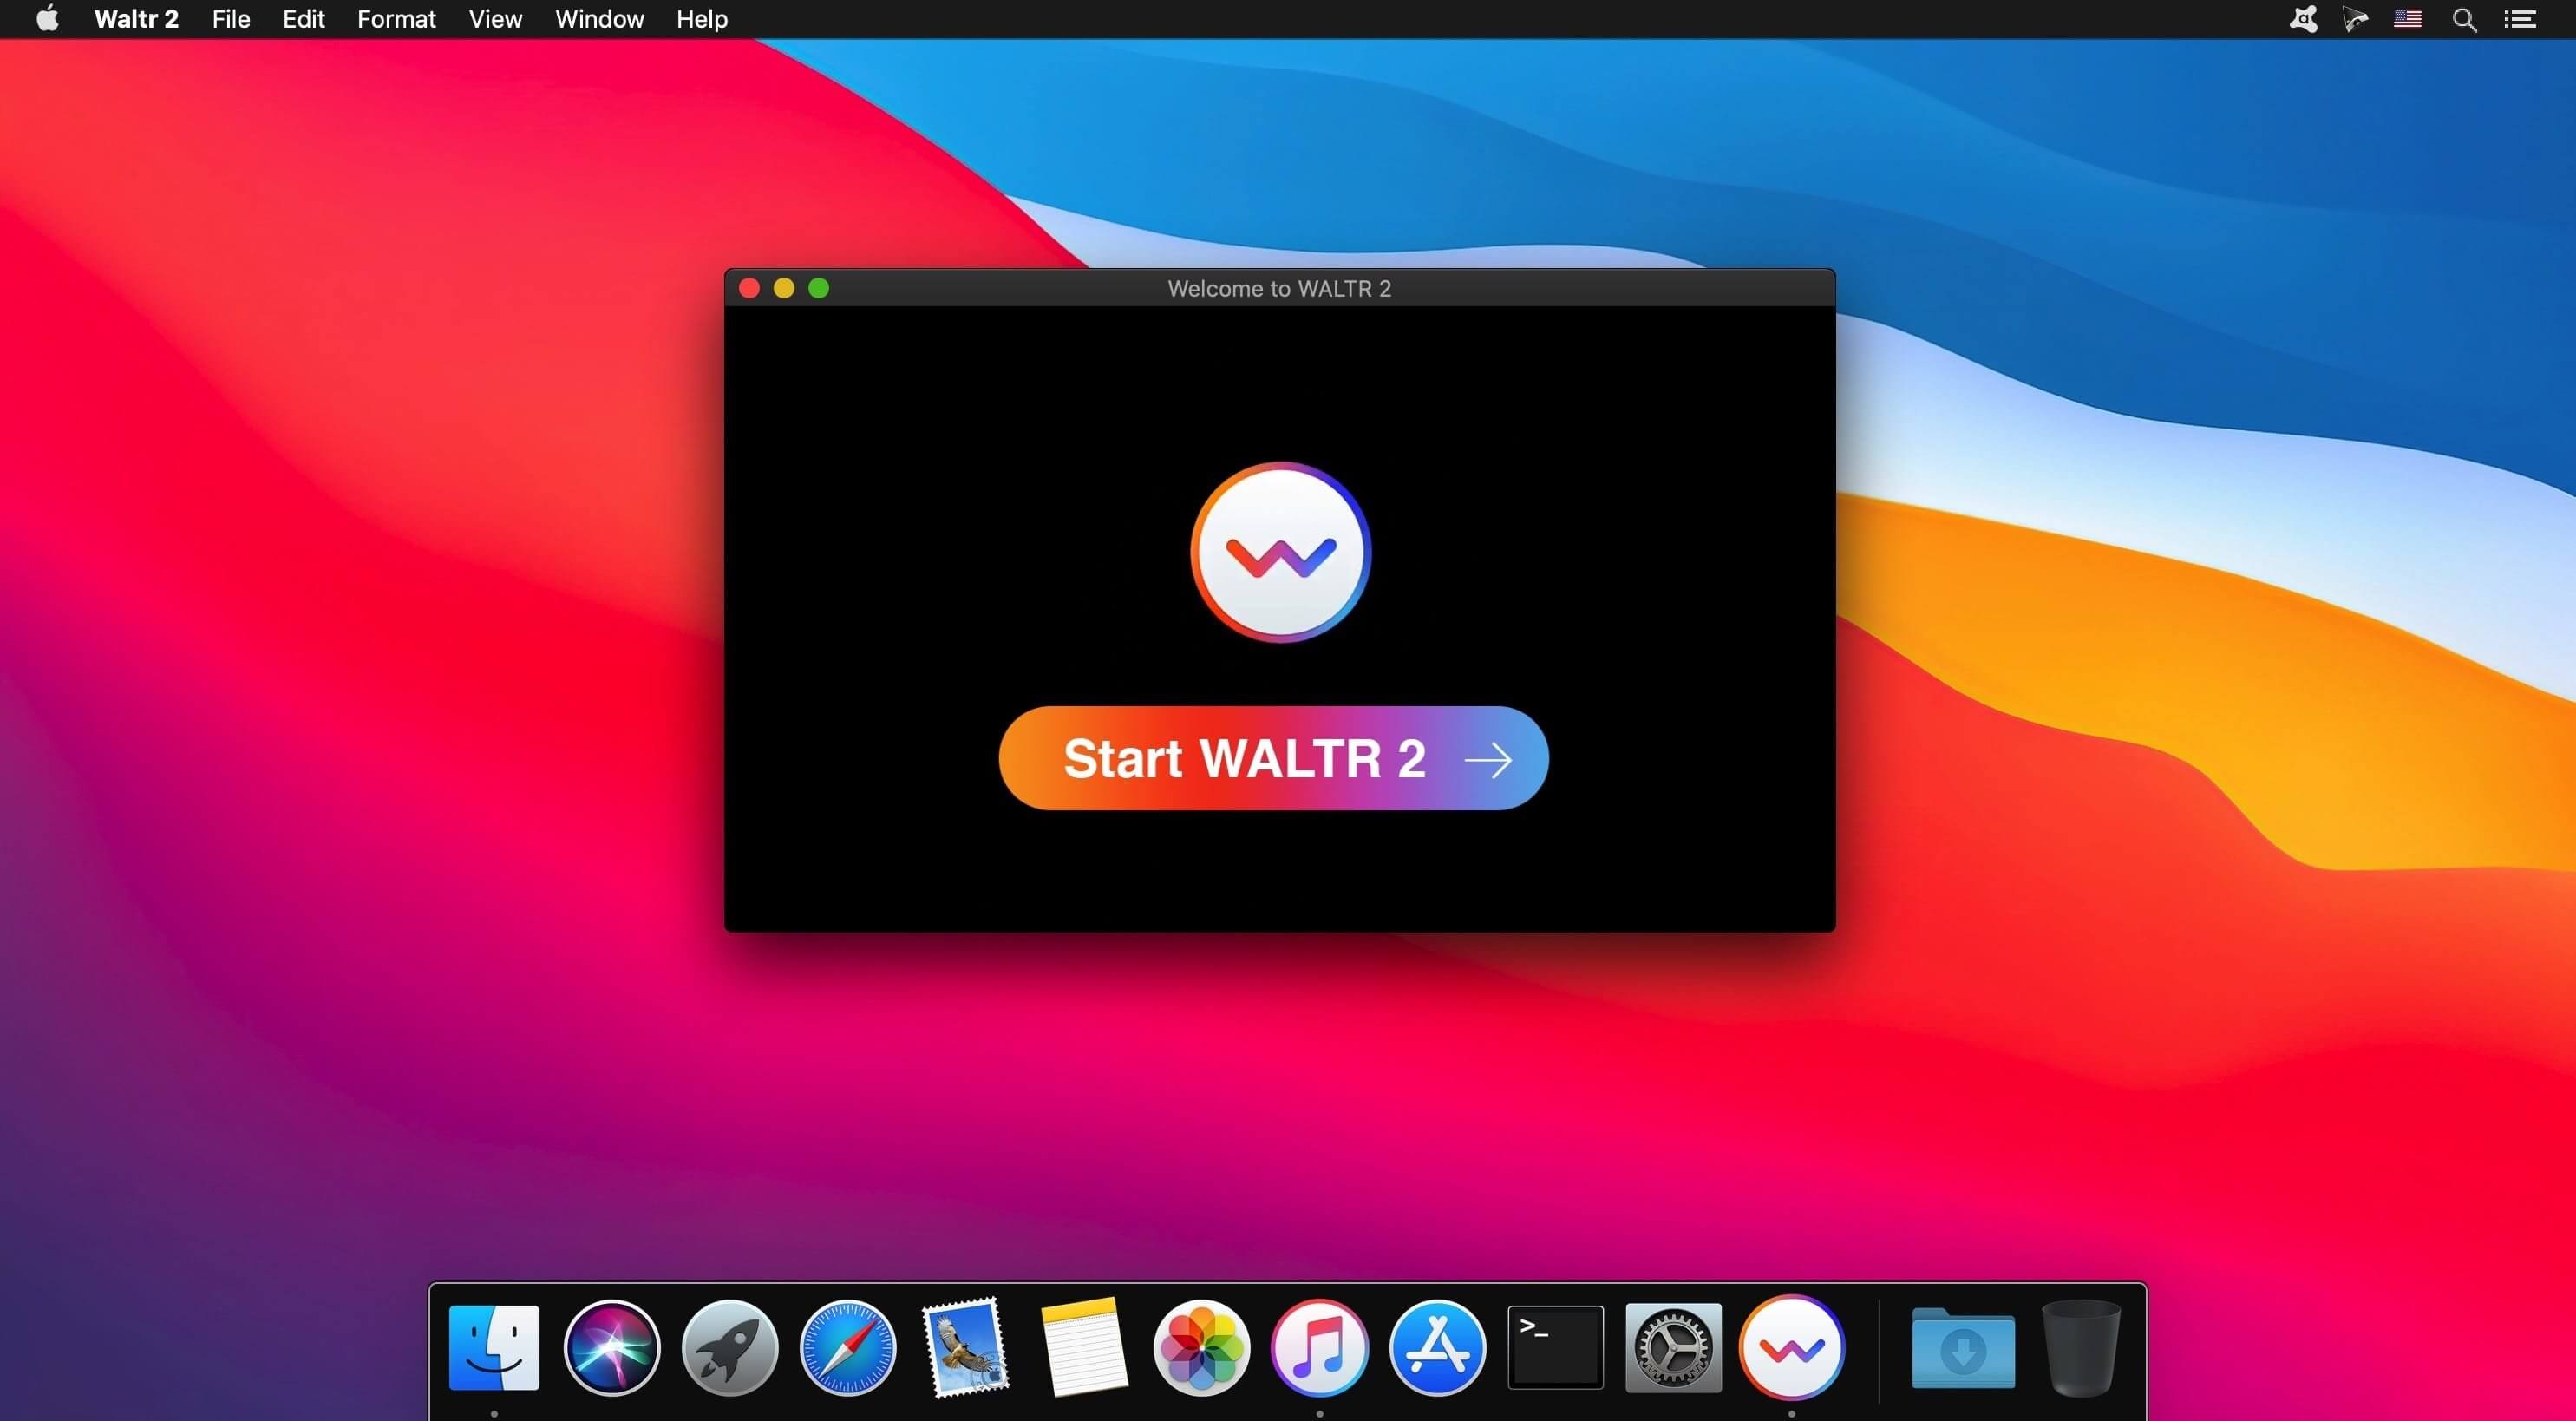Open Launchpad from the Dock

click(730, 1347)
